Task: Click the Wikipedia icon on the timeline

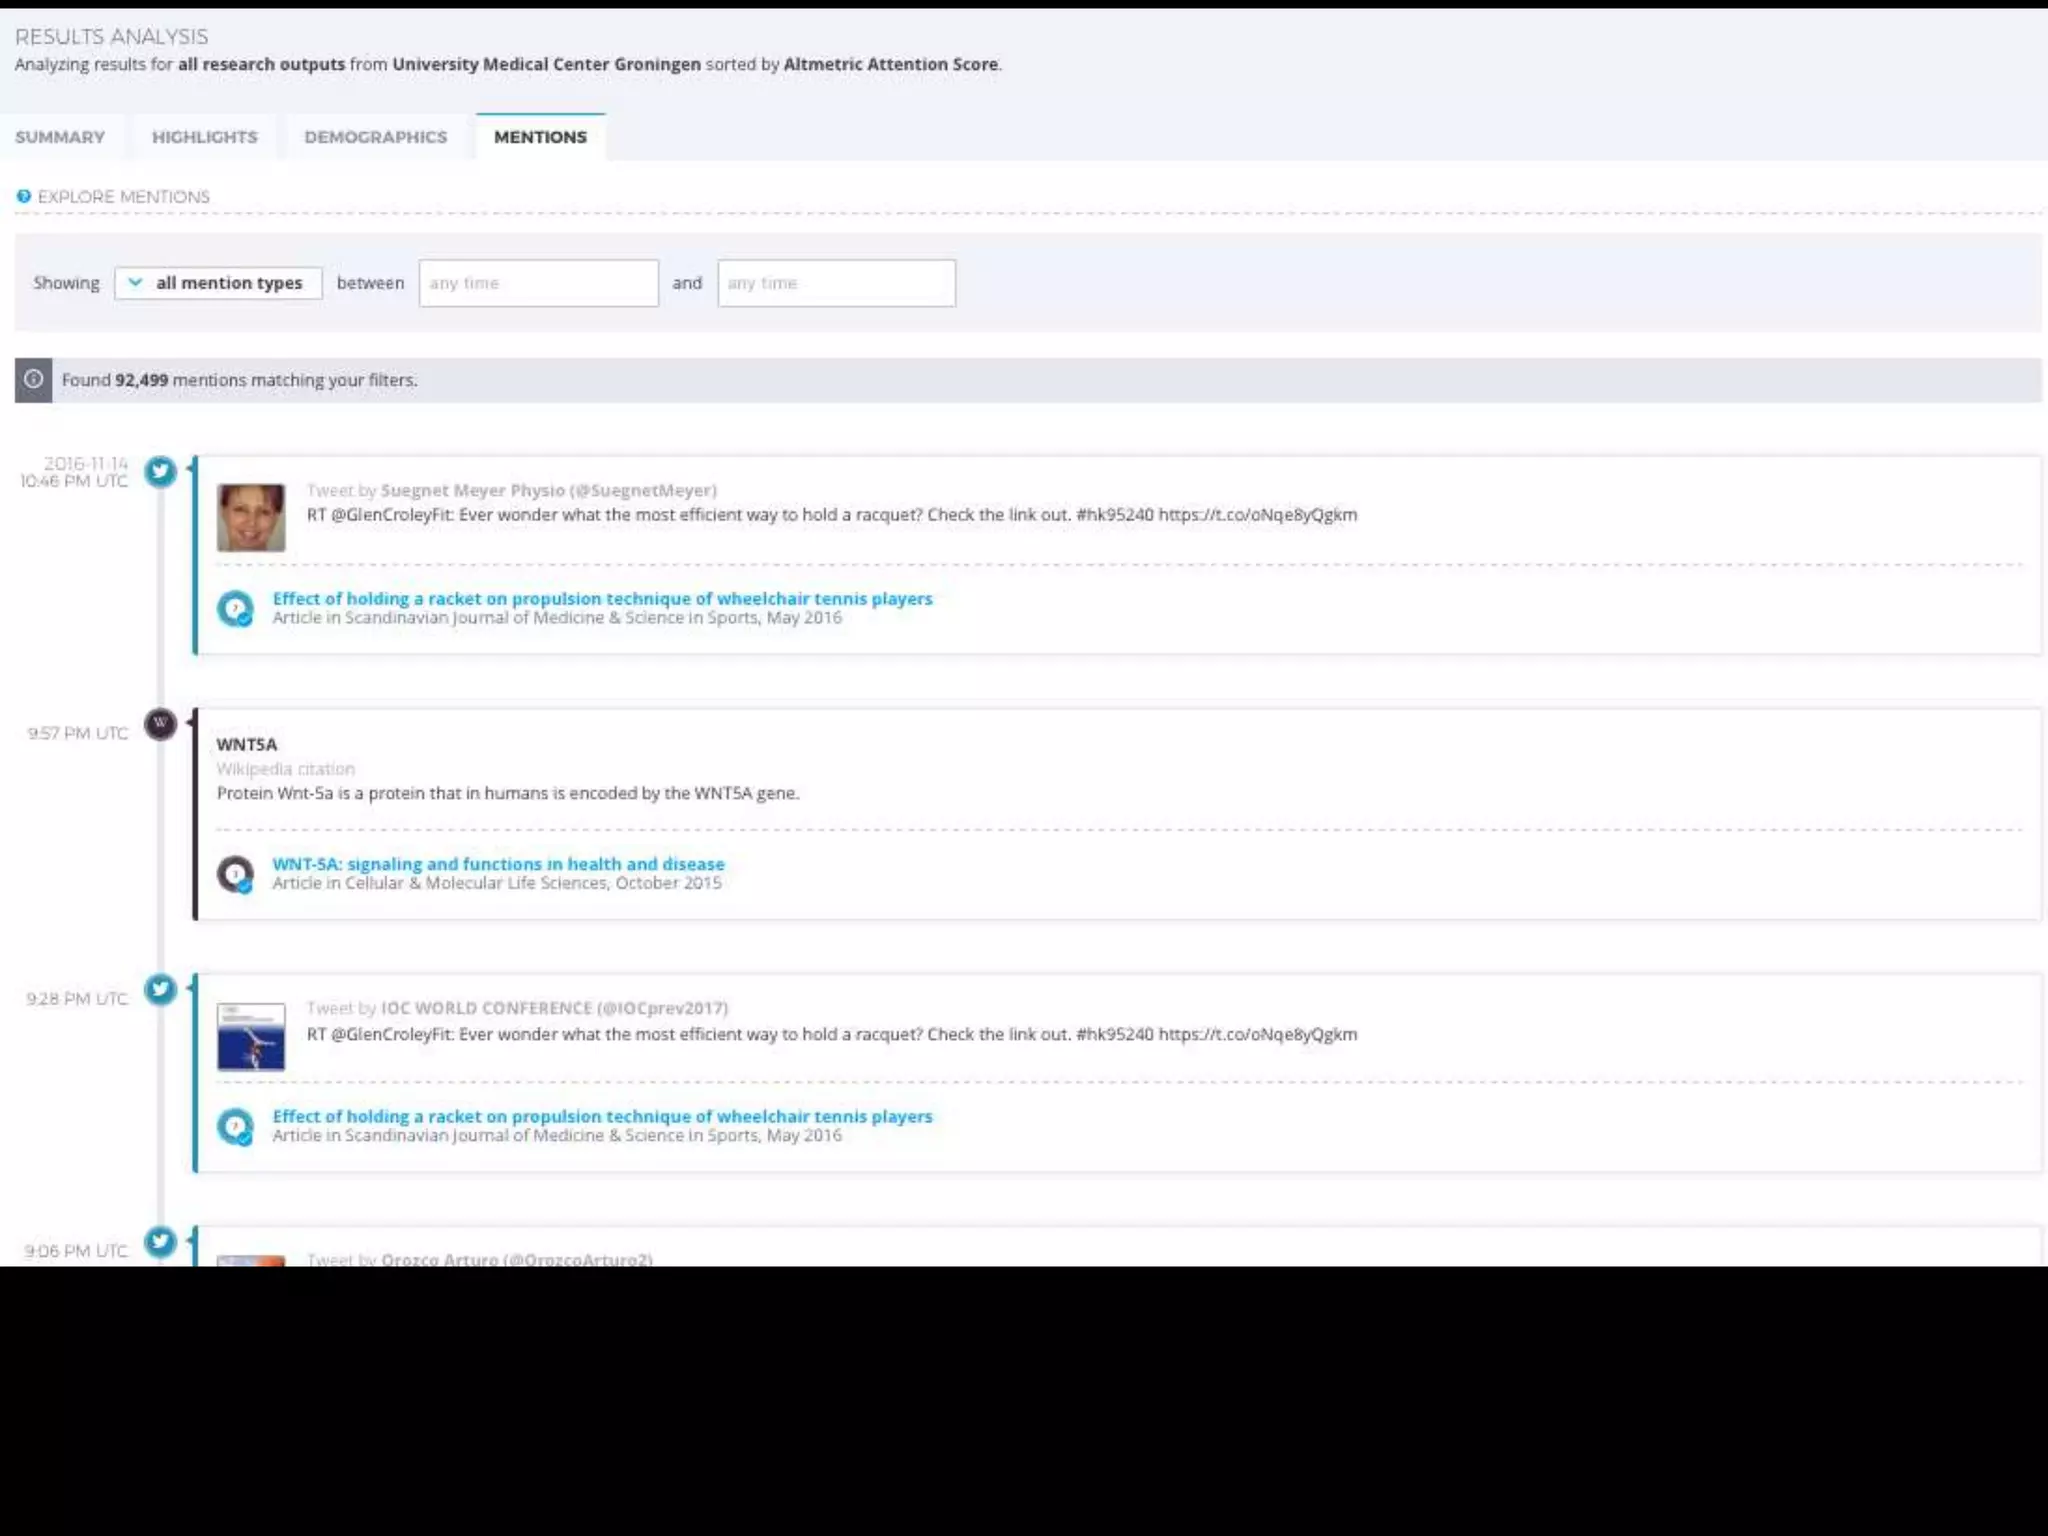Action: [160, 723]
